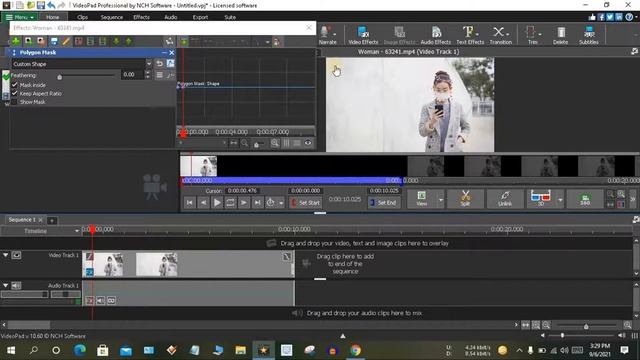Switch to the Sequence tab
Image resolution: width=640 pixels, height=360 pixels.
tap(111, 17)
